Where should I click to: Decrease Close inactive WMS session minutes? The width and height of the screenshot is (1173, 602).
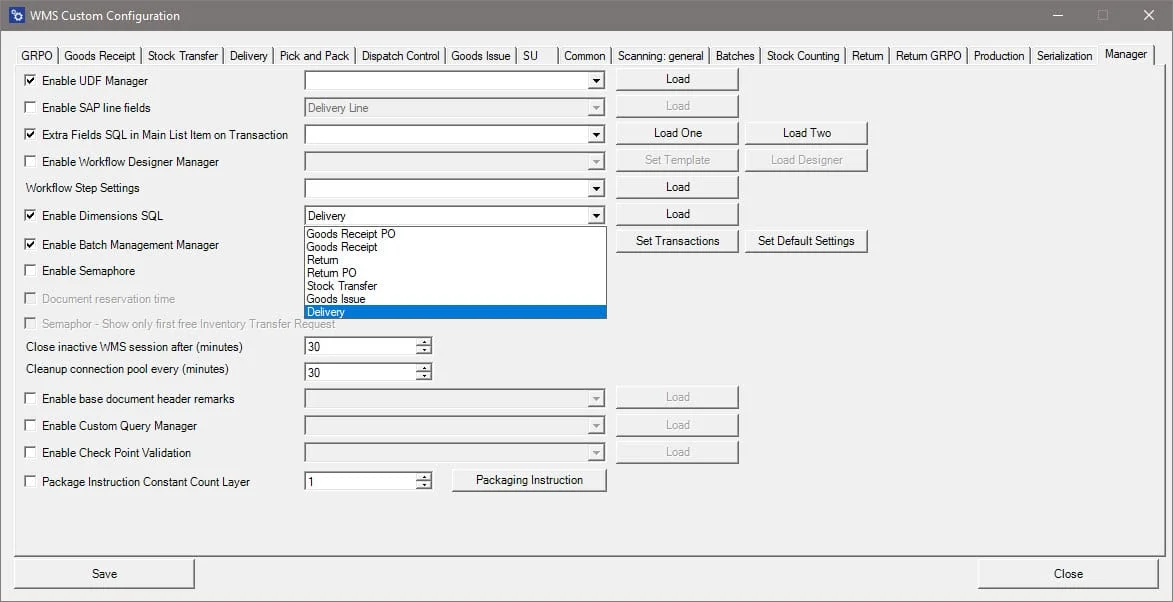click(424, 350)
